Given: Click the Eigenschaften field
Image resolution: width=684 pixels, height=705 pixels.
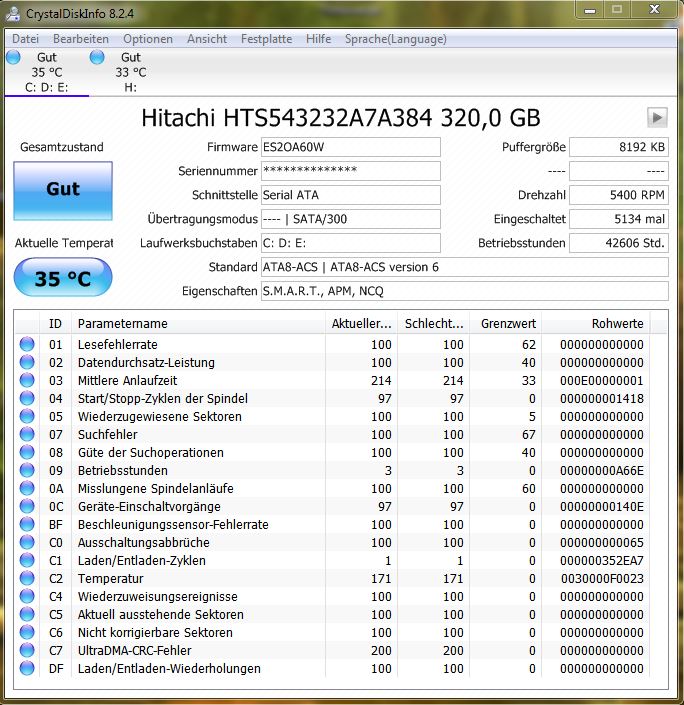Looking at the screenshot, I should [465, 291].
